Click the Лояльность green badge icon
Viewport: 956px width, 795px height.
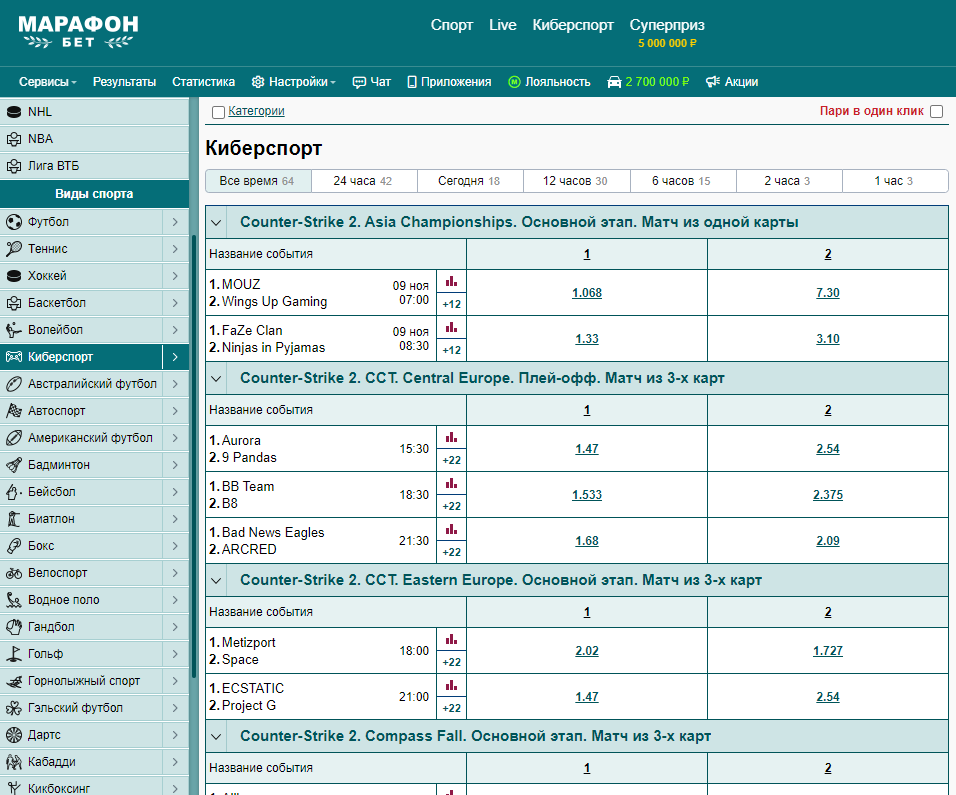[x=514, y=82]
